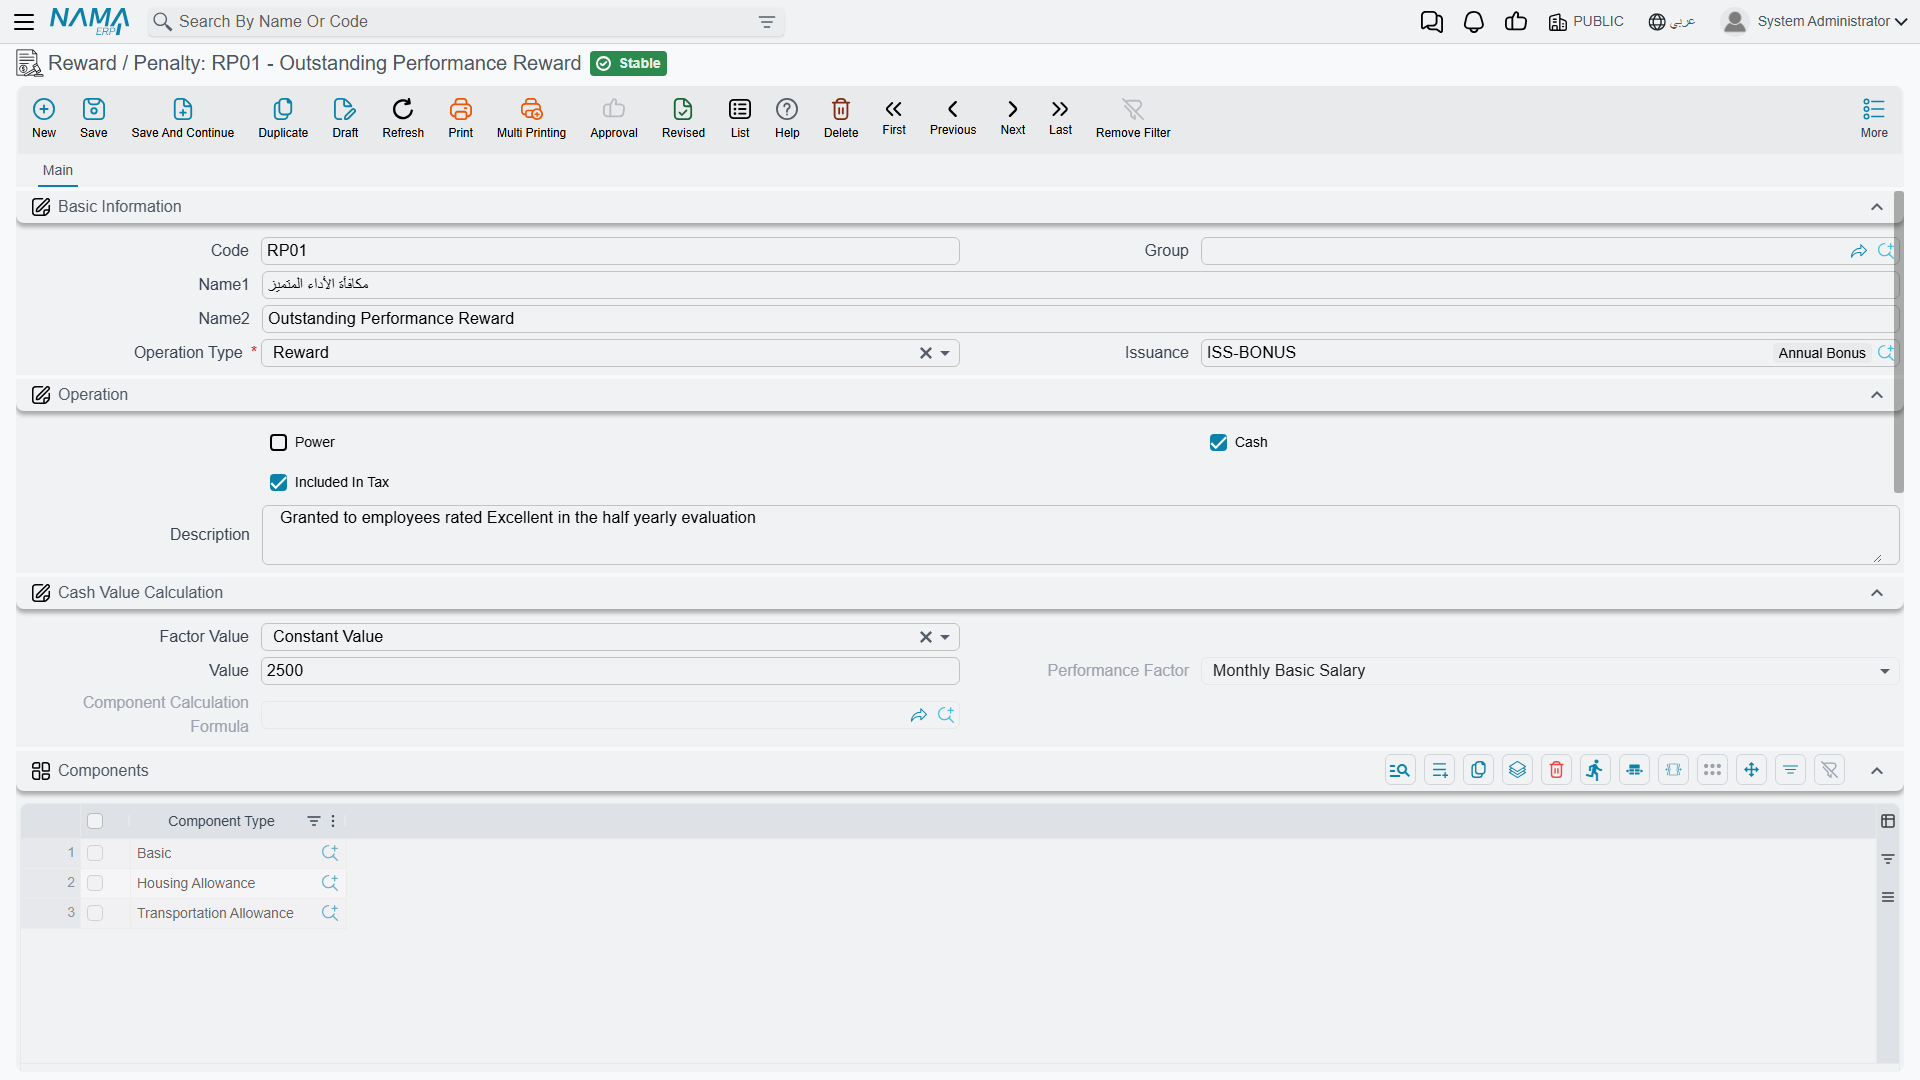
Task: Enable the Power checkbox
Action: pos(278,442)
